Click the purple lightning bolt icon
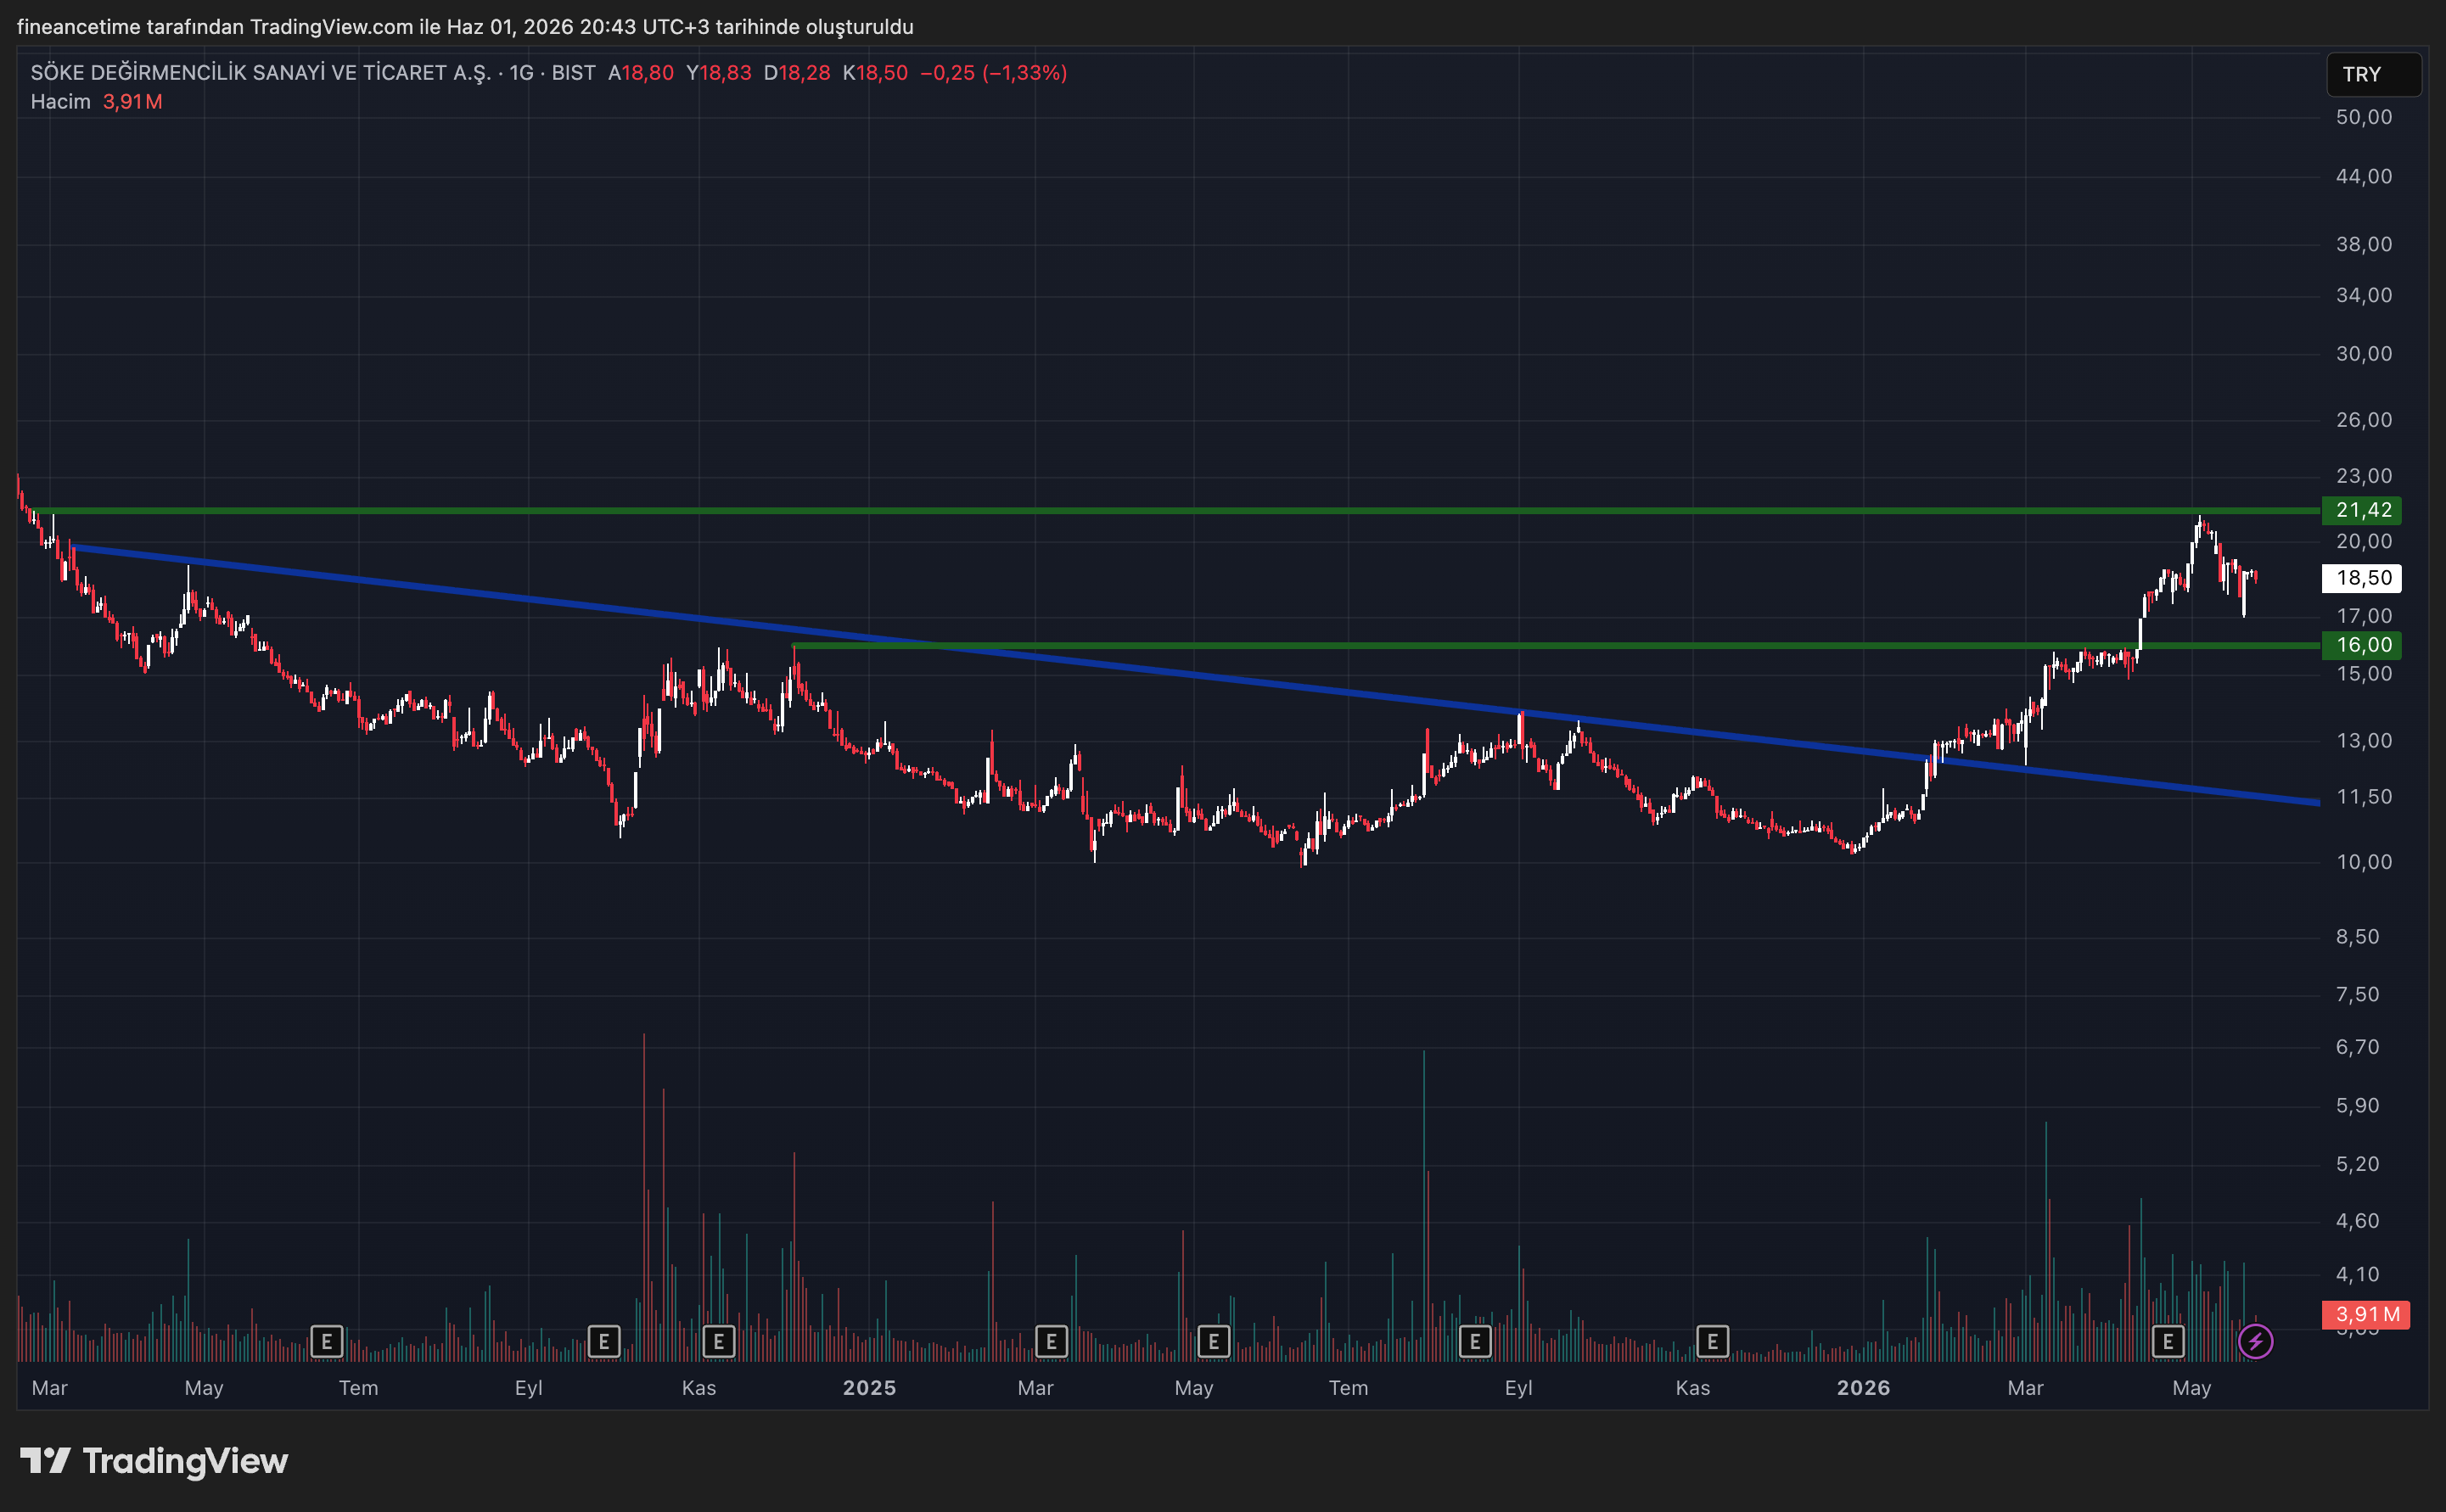The height and width of the screenshot is (1512, 2446). coord(2255,1341)
